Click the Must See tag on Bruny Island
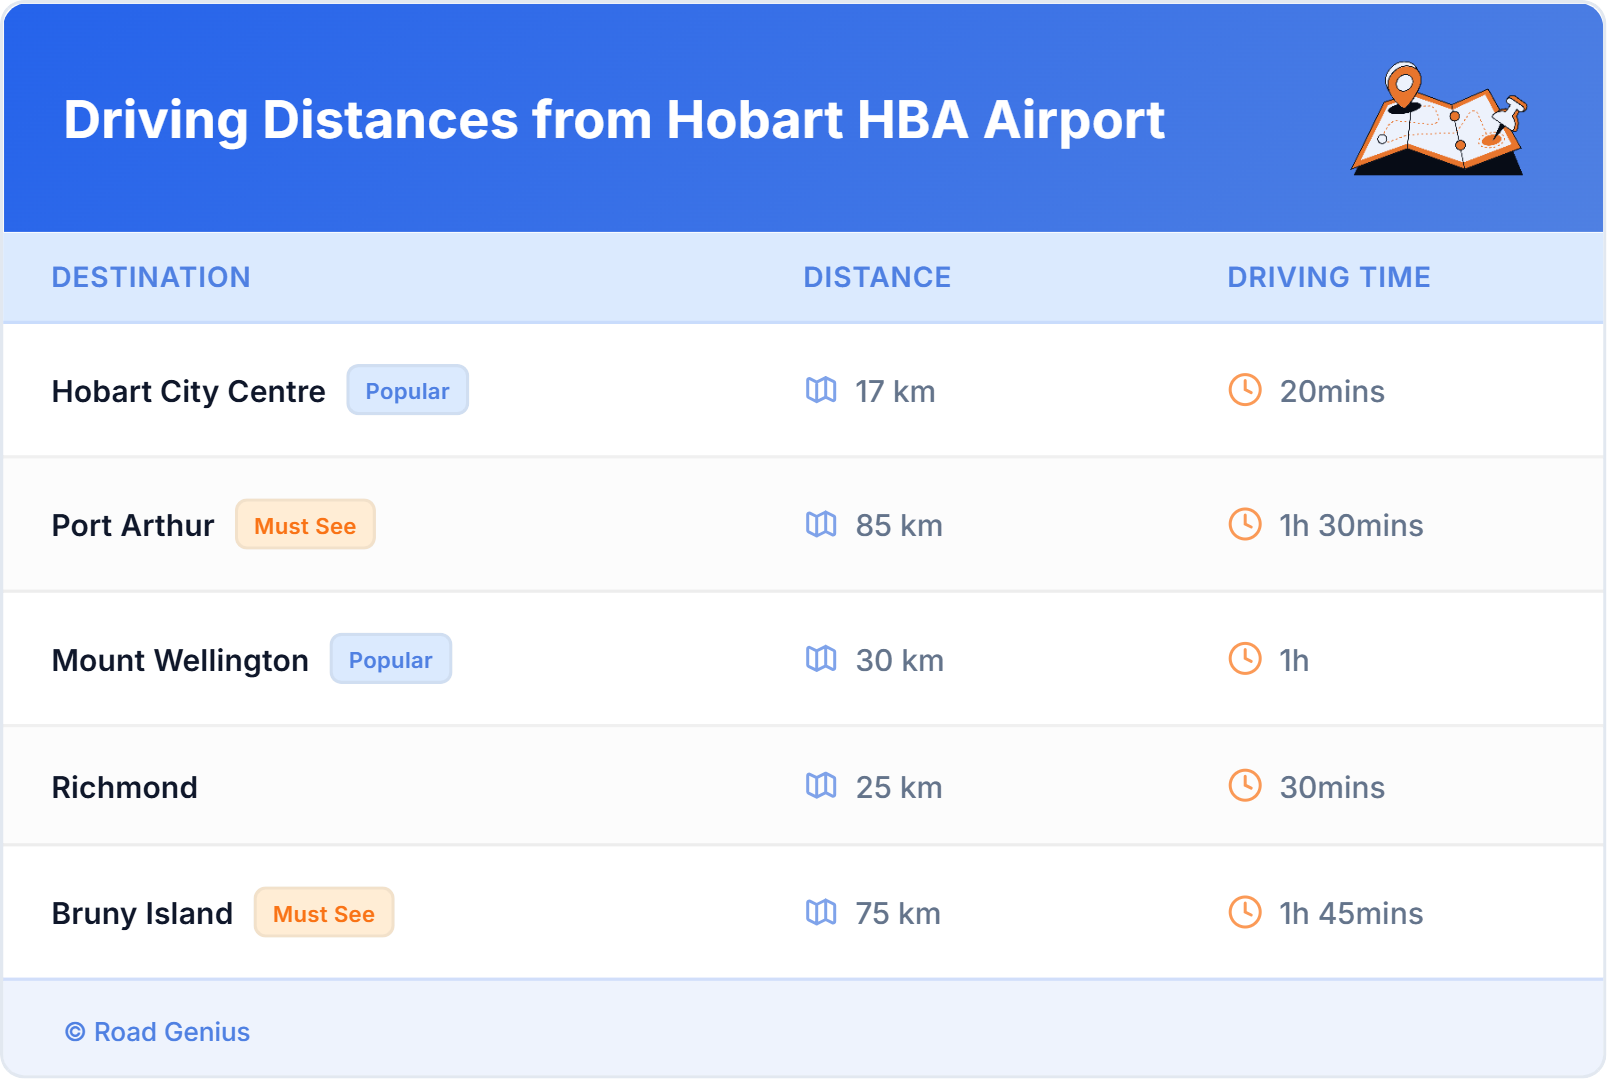 (x=323, y=913)
